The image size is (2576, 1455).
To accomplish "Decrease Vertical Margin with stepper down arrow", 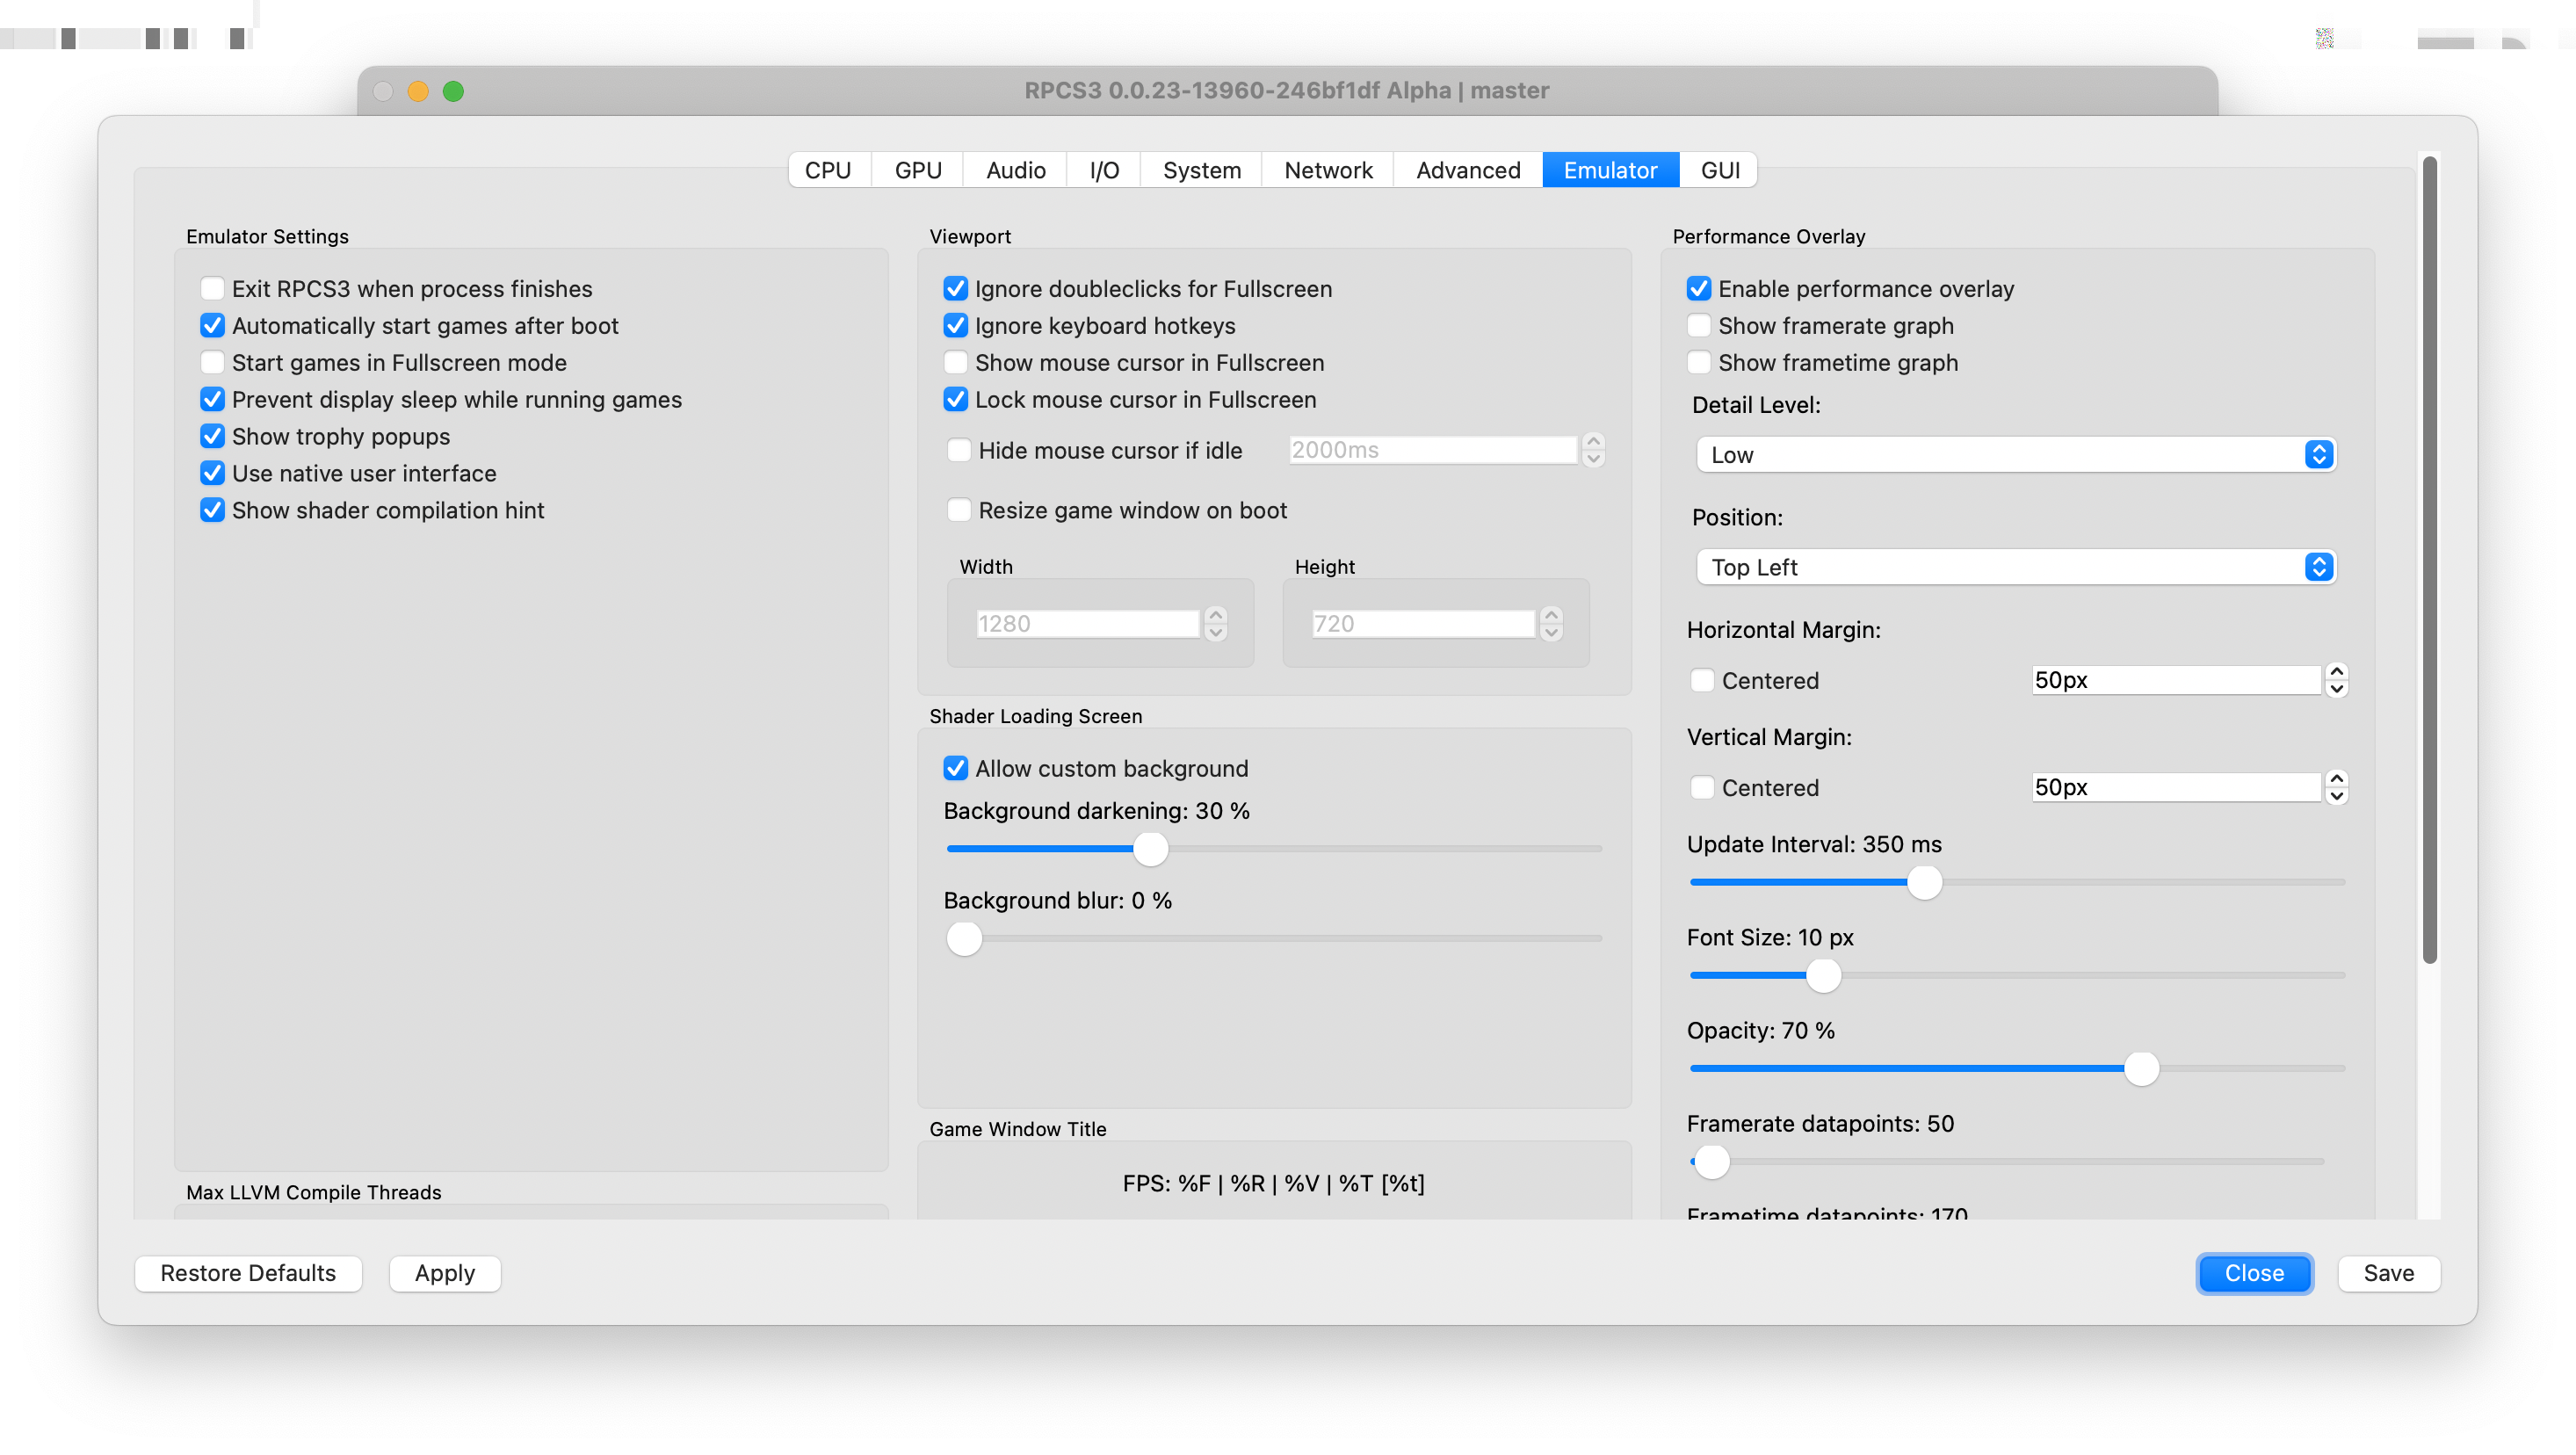I will click(2336, 796).
